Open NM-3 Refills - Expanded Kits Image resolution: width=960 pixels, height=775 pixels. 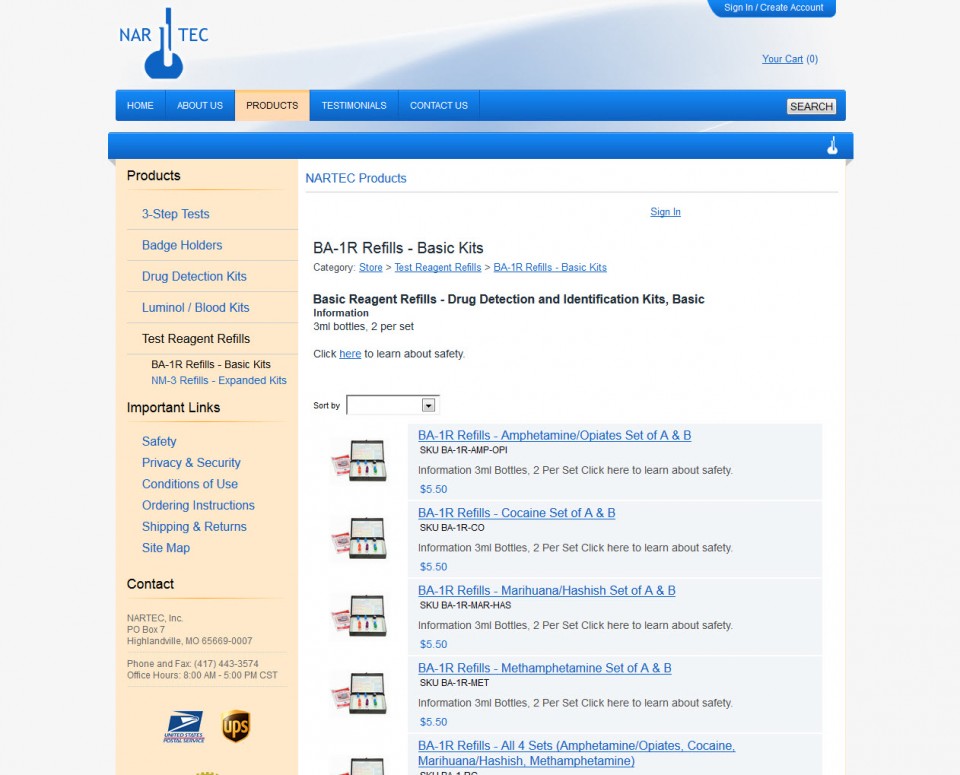219,380
